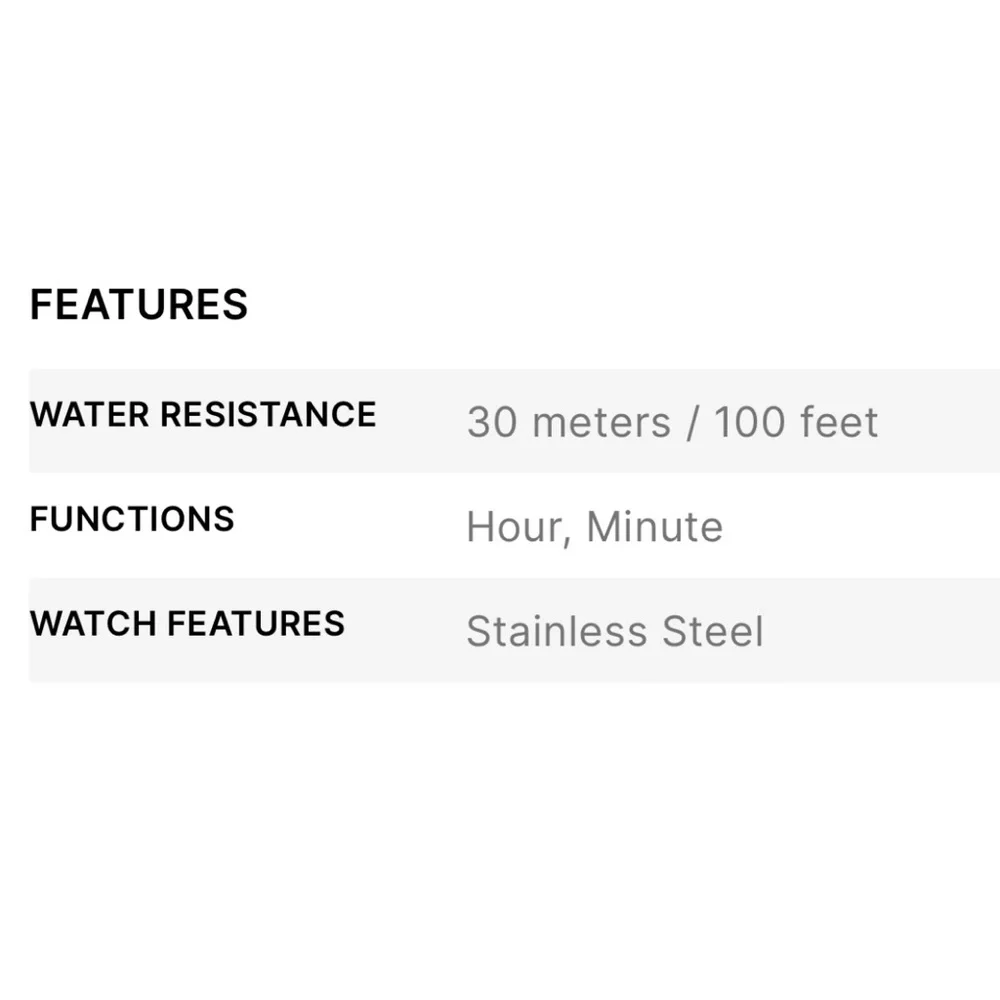This screenshot has width=1000, height=1000.
Task: Click the "100 feet" text
Action: pos(796,422)
